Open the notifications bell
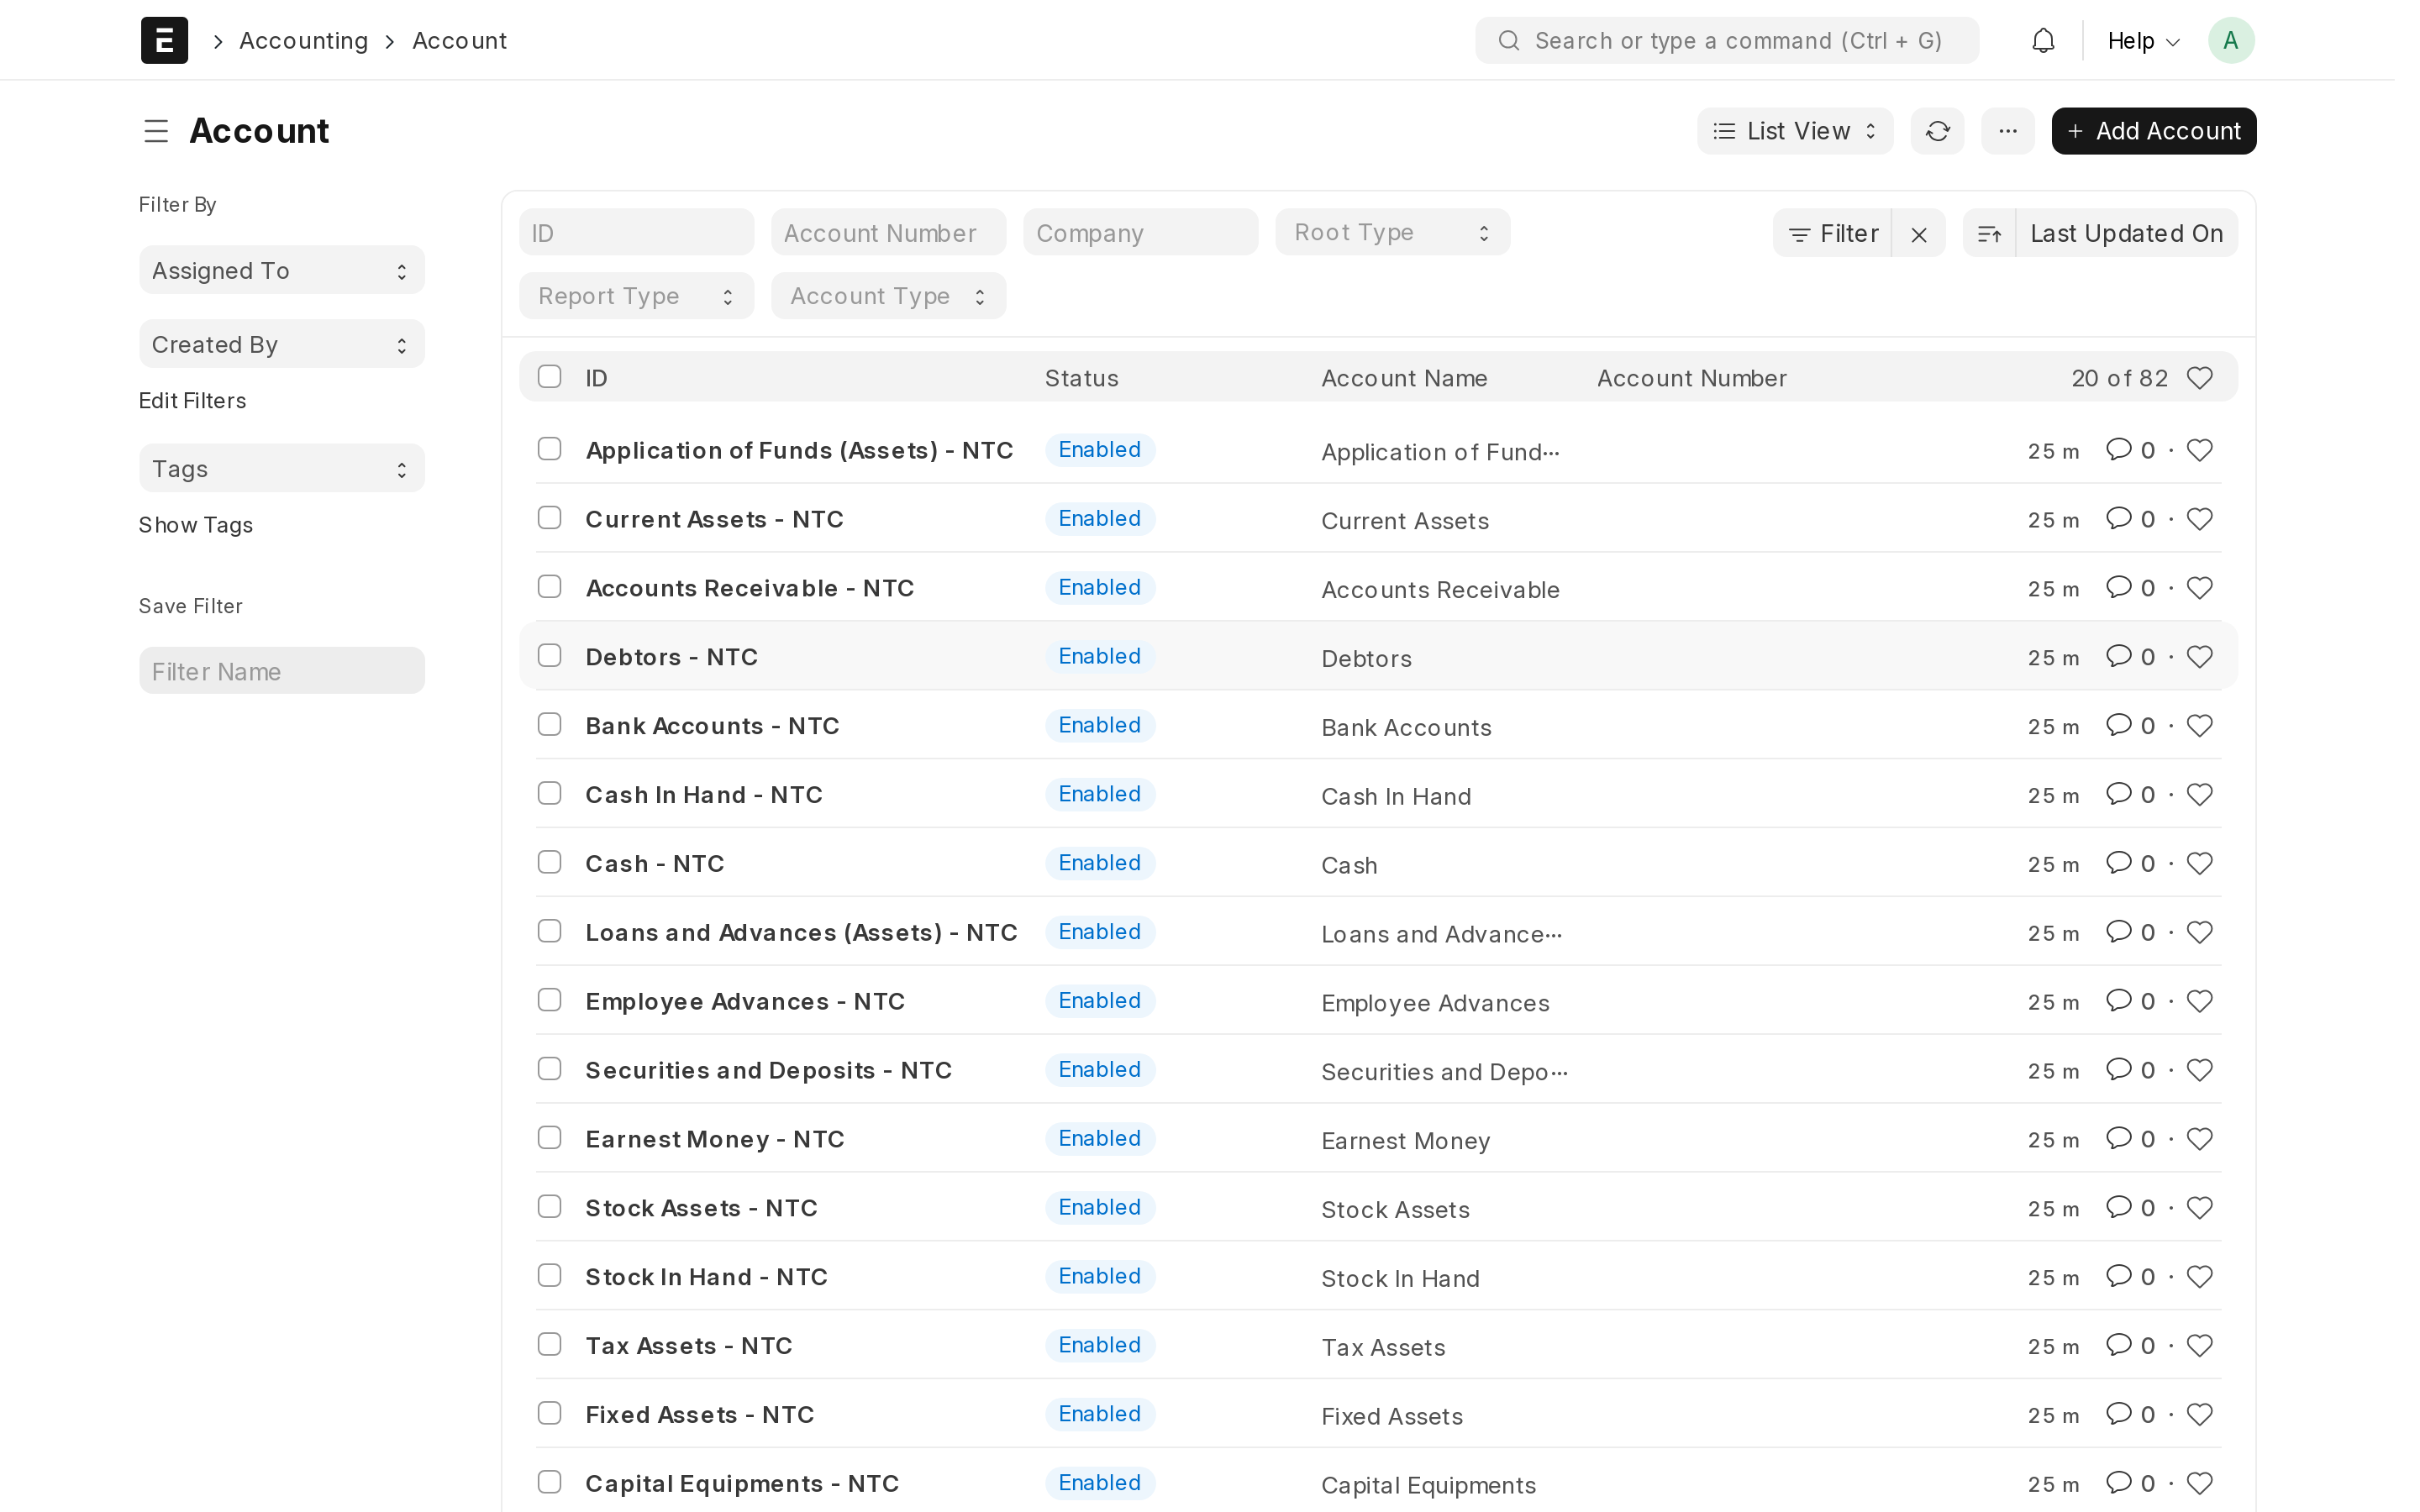The image size is (2420, 1512). [2043, 41]
